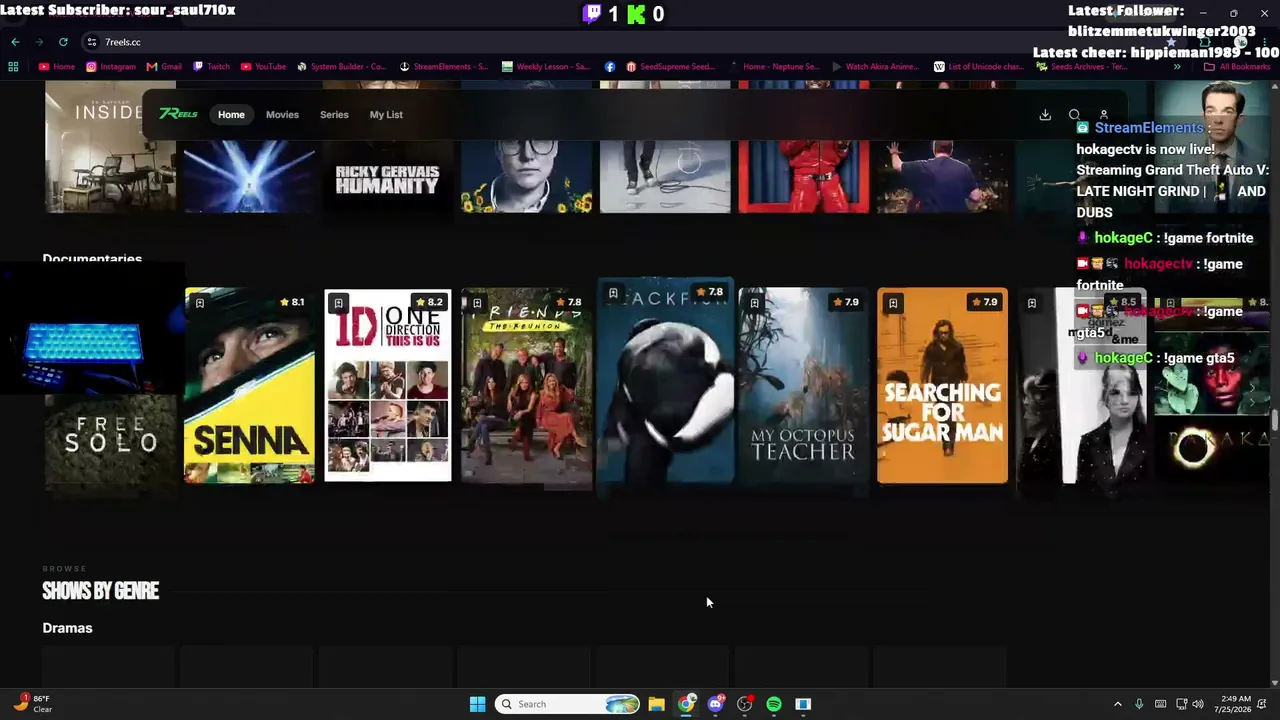Open the All Bookmarks folder
The width and height of the screenshot is (1280, 720).
[x=1237, y=67]
